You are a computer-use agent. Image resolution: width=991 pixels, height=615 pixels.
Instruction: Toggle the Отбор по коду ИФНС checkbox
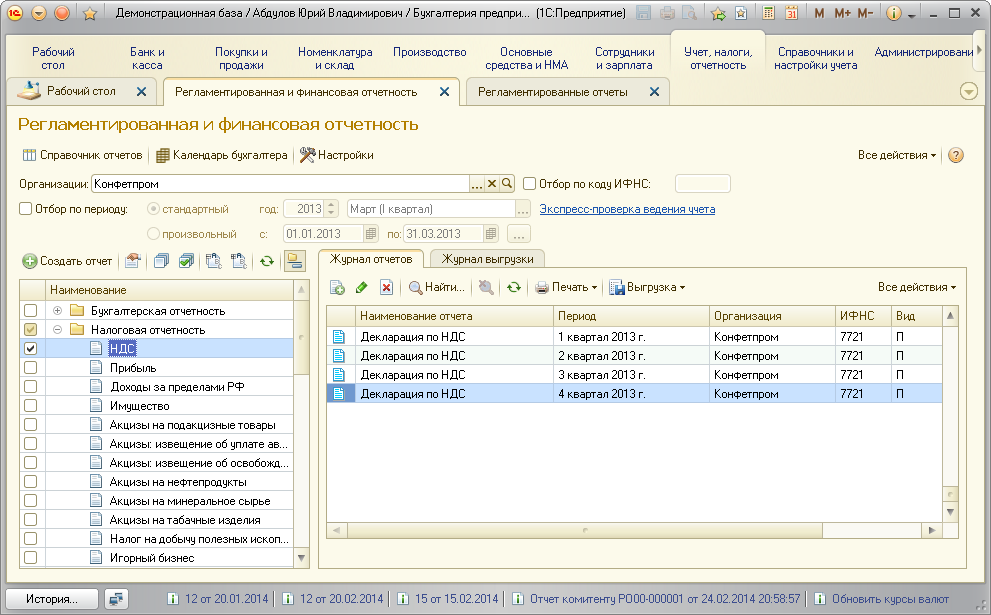tap(530, 184)
